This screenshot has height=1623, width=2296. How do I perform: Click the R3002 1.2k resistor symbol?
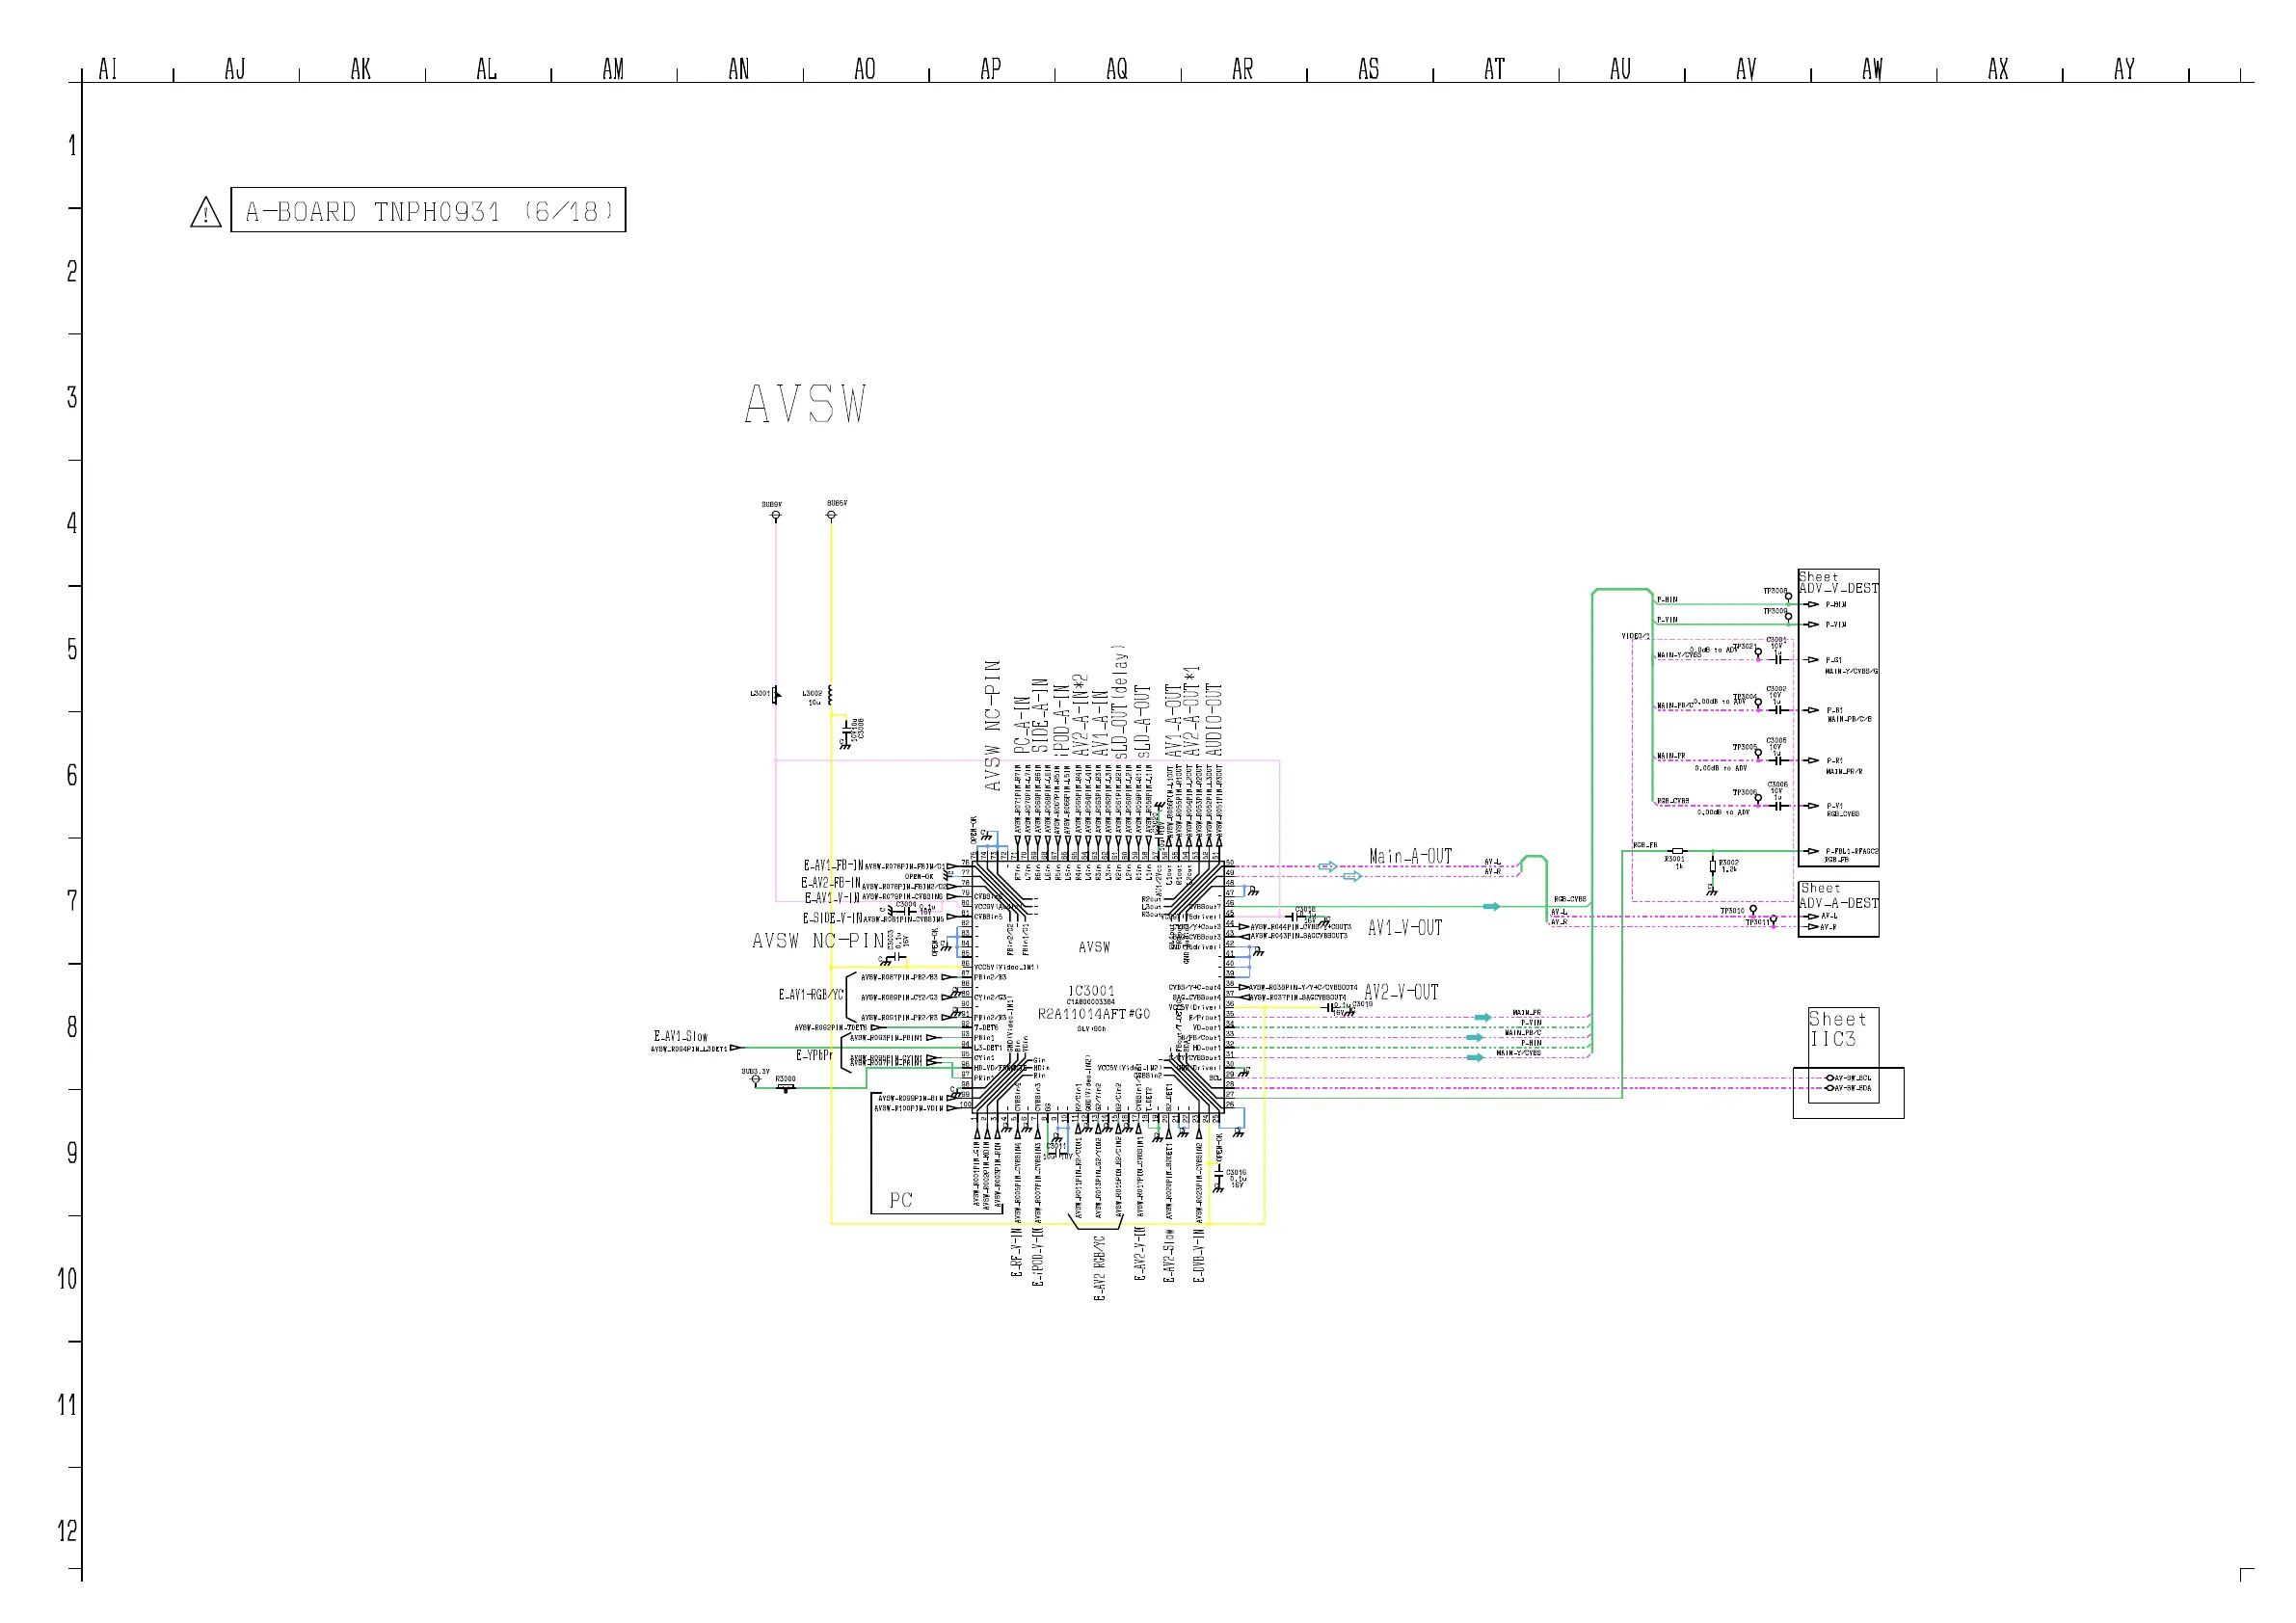pos(1712,865)
